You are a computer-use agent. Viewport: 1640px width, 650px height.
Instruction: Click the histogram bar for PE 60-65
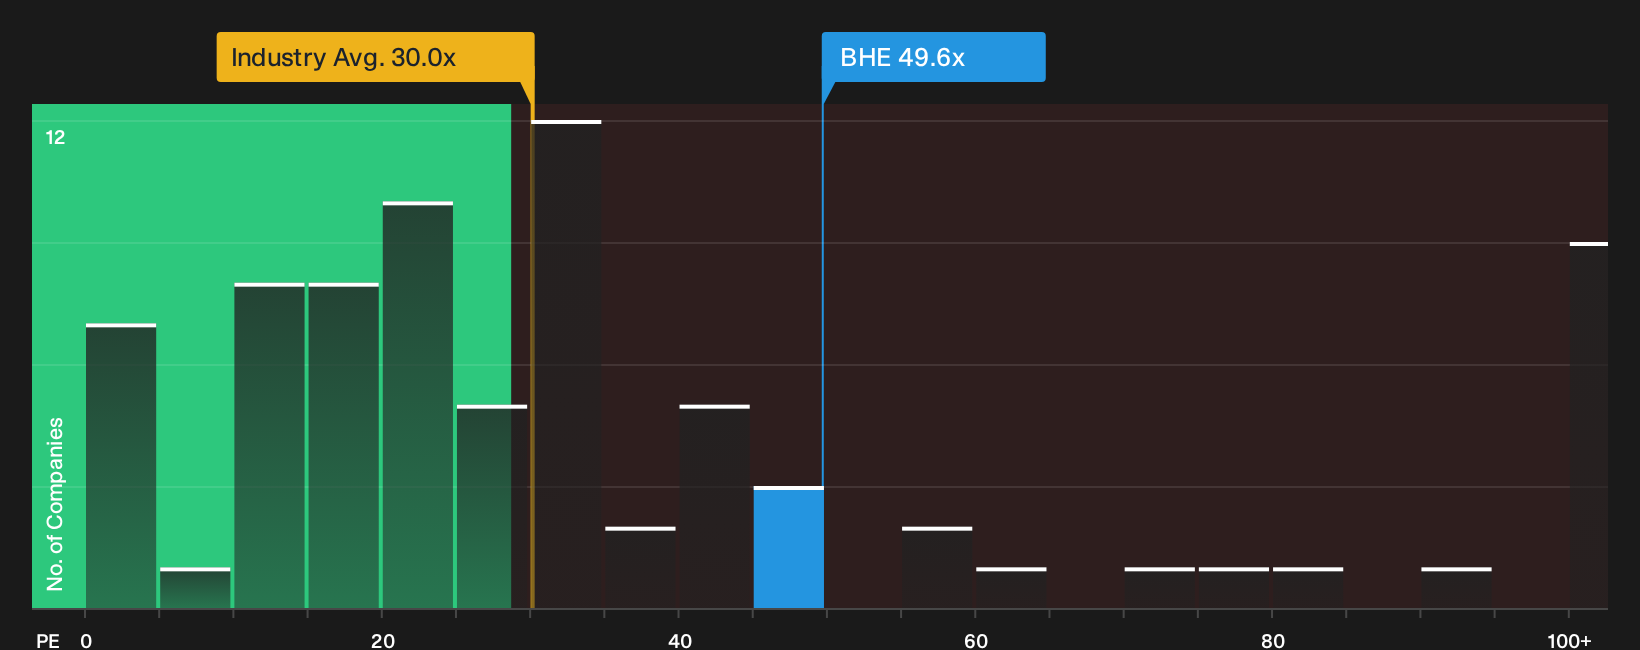[1011, 588]
